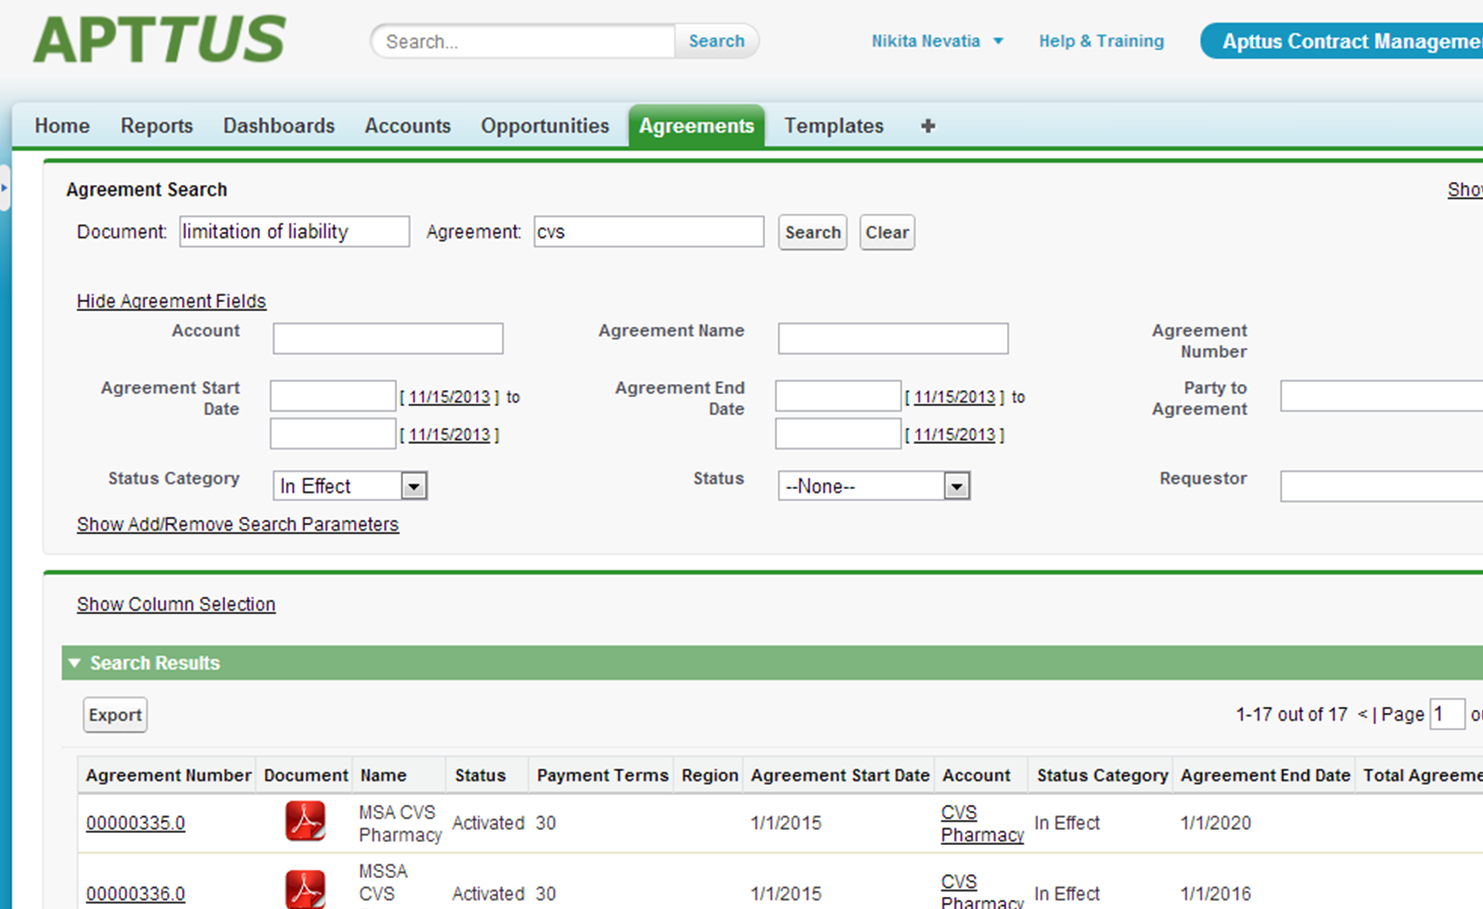Click Show Add/Remove Search Parameters link
The height and width of the screenshot is (909, 1483).
pyautogui.click(x=238, y=524)
